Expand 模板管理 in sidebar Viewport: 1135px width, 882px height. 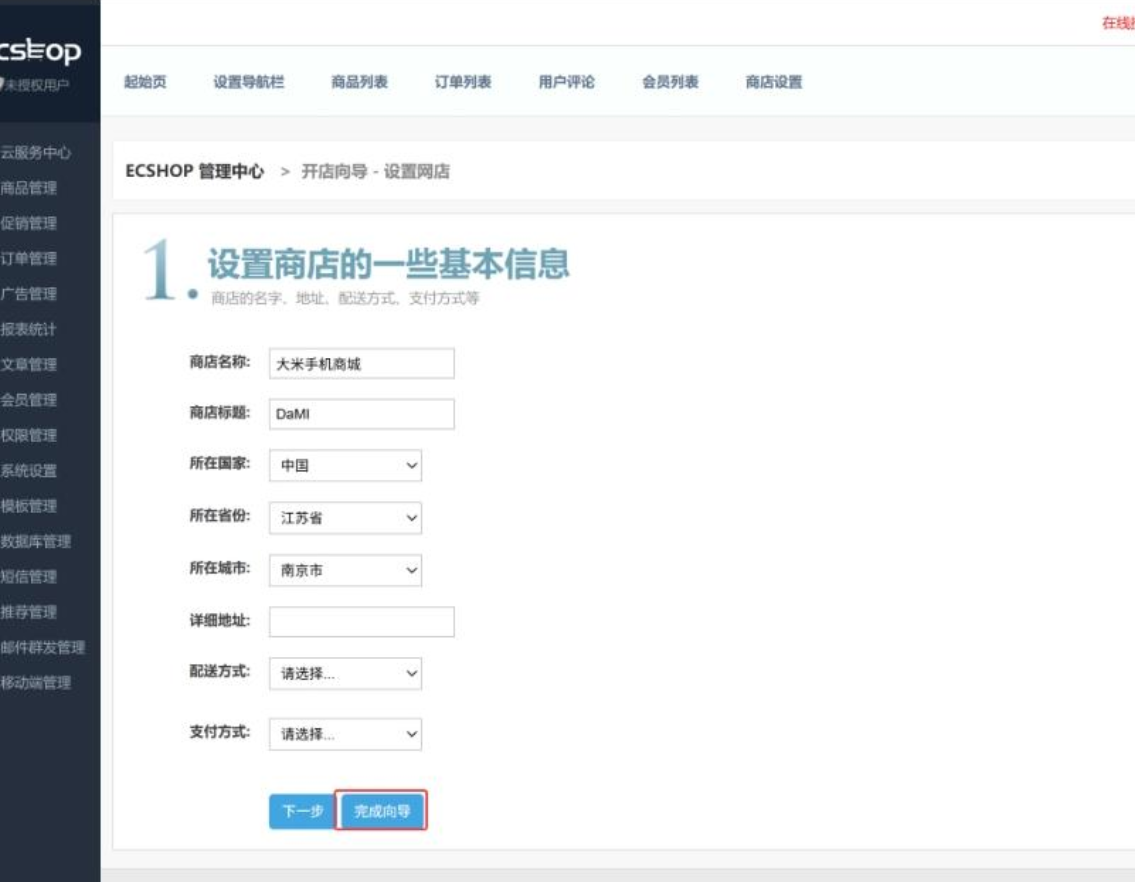coord(29,506)
